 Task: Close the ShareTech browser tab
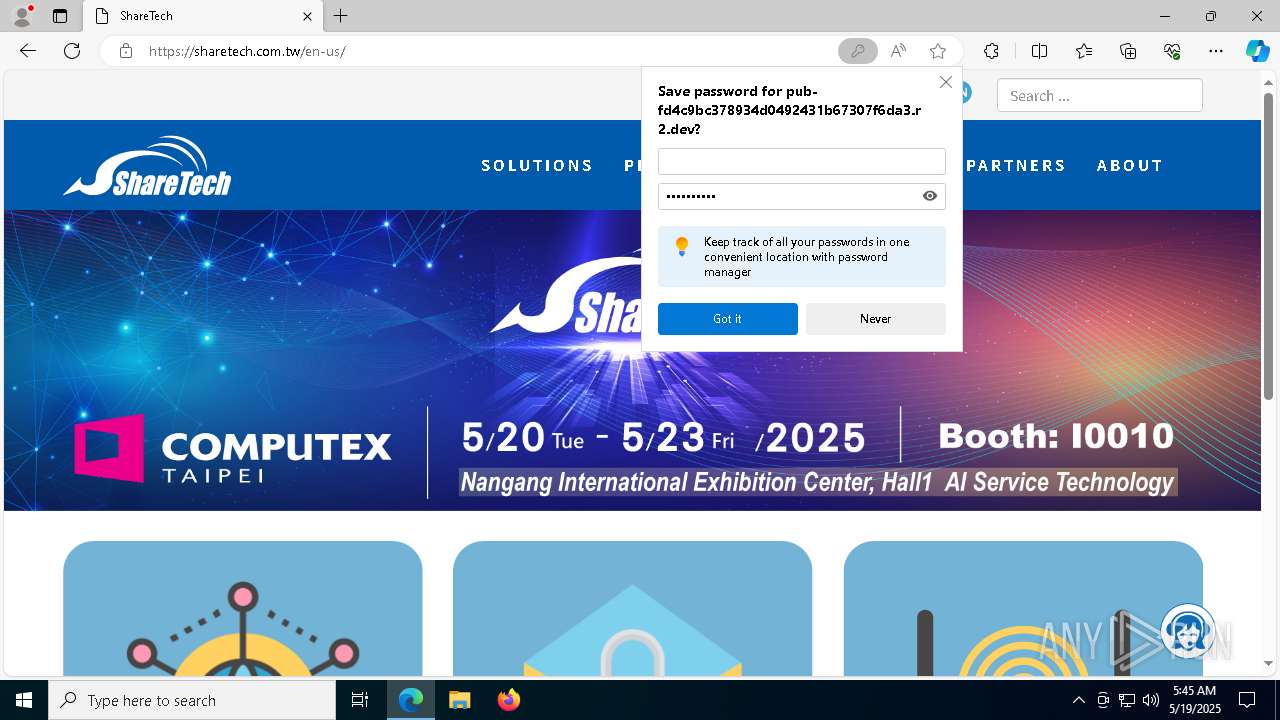click(x=308, y=16)
